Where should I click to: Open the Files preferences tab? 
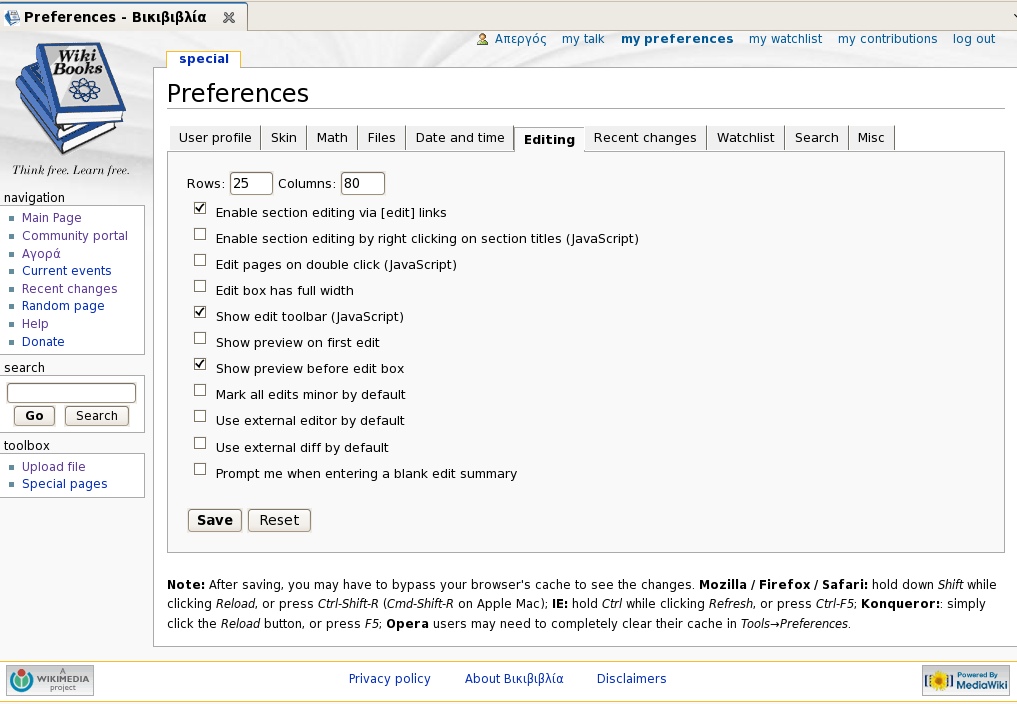(381, 138)
